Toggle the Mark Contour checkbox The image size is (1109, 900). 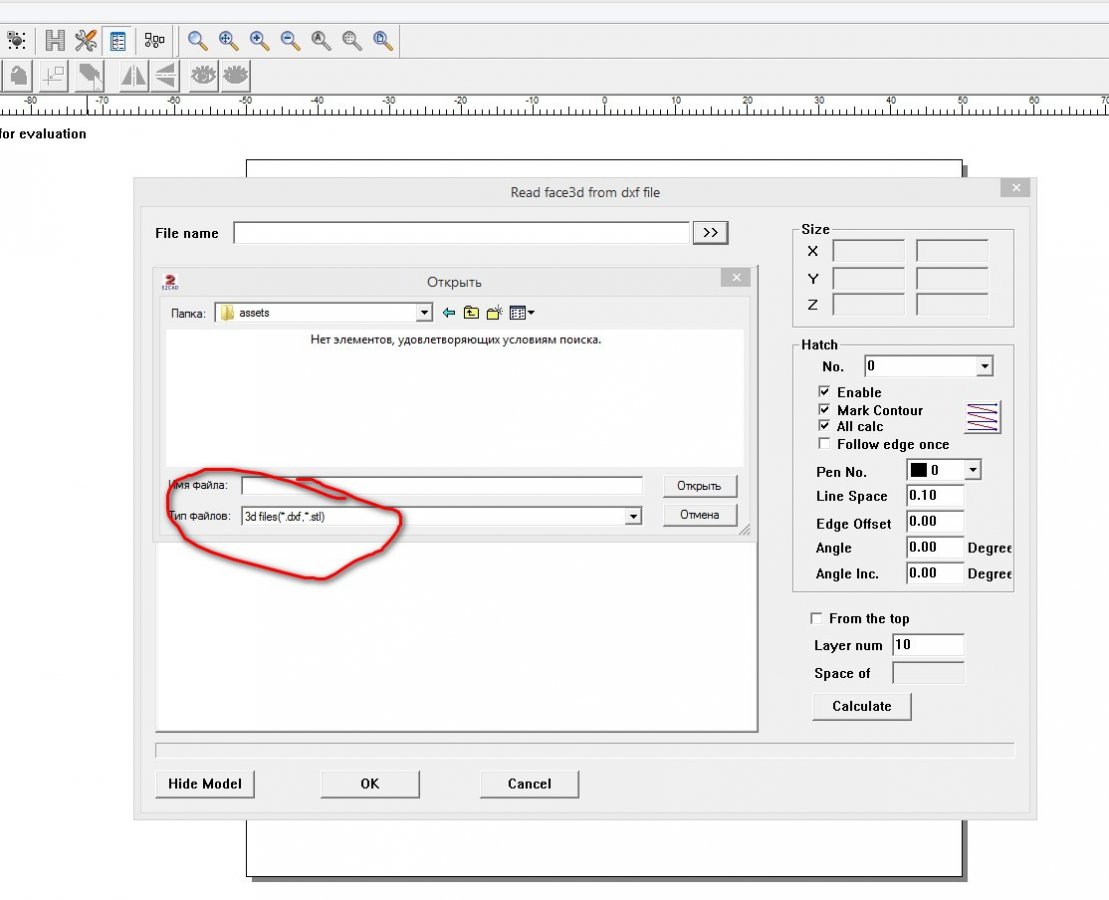pos(824,410)
